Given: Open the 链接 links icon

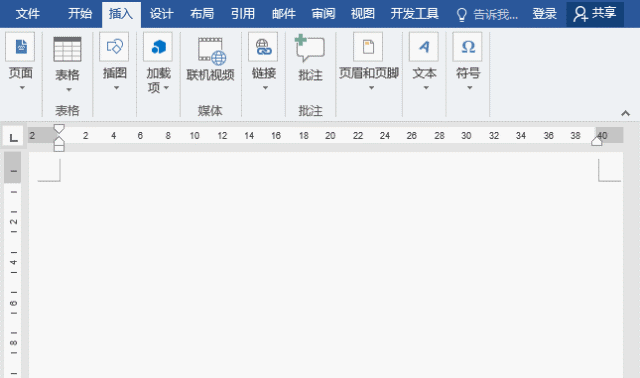Looking at the screenshot, I should tap(263, 47).
